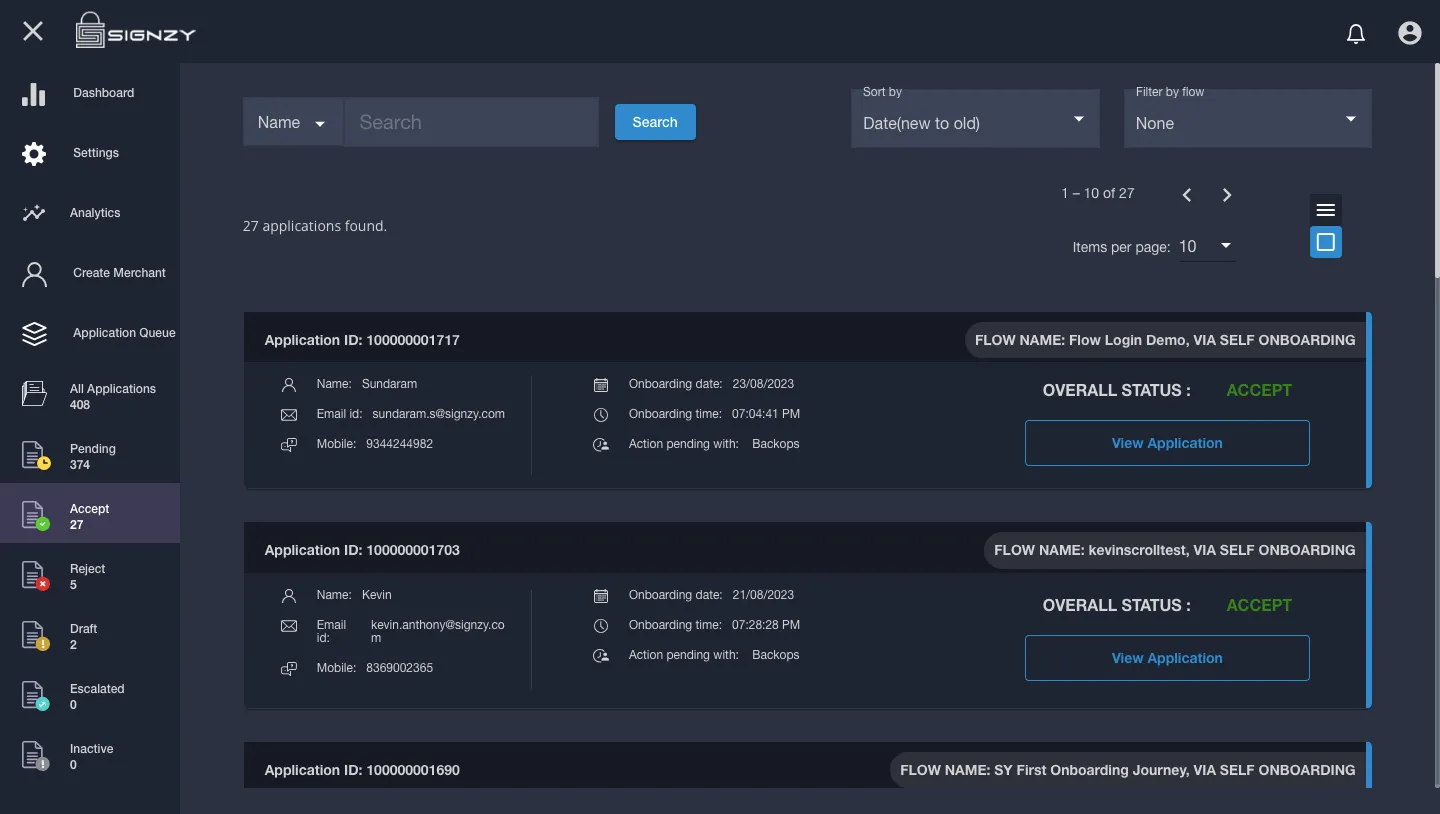Click Flow Login Demo flow name tag

tap(1165, 340)
